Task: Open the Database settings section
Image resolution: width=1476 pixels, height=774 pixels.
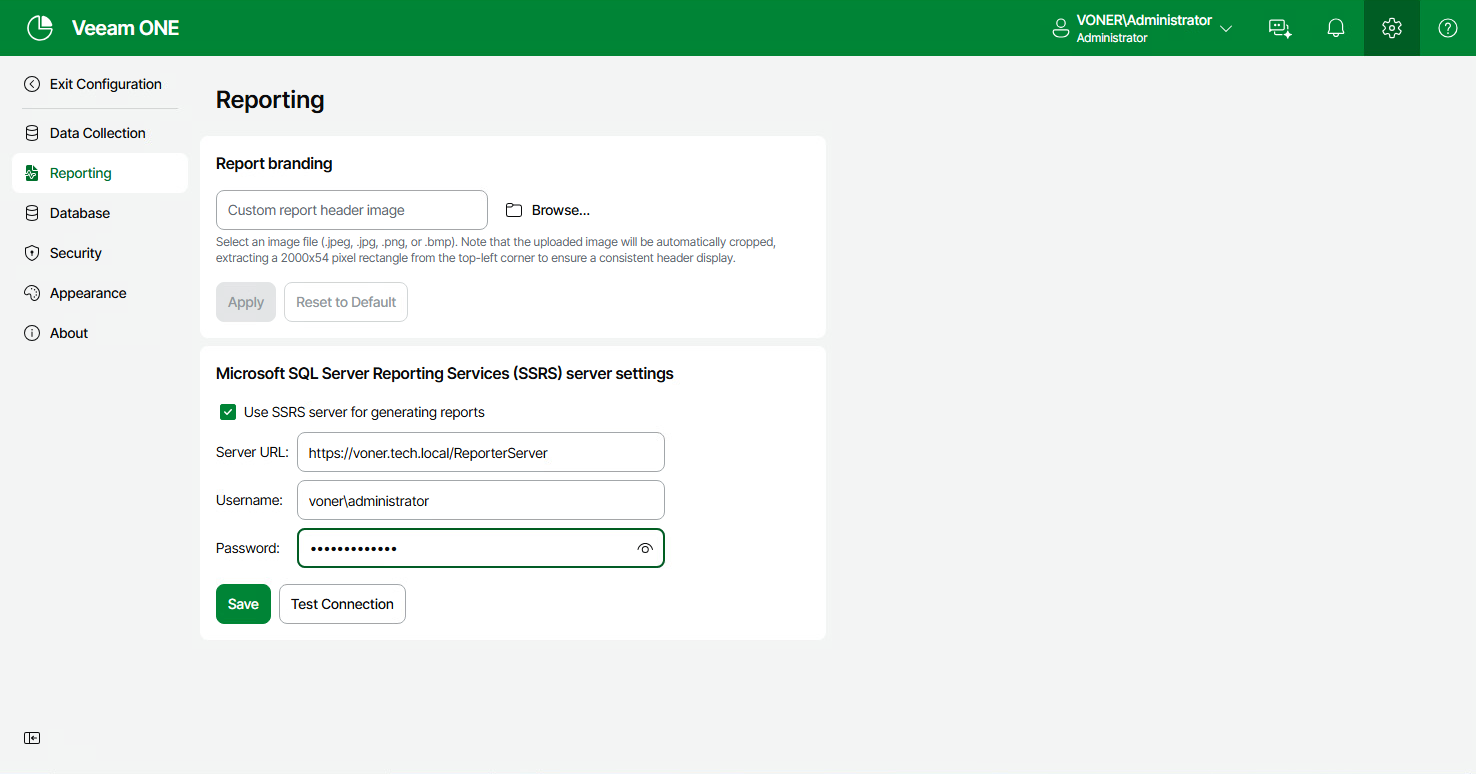Action: (x=99, y=213)
